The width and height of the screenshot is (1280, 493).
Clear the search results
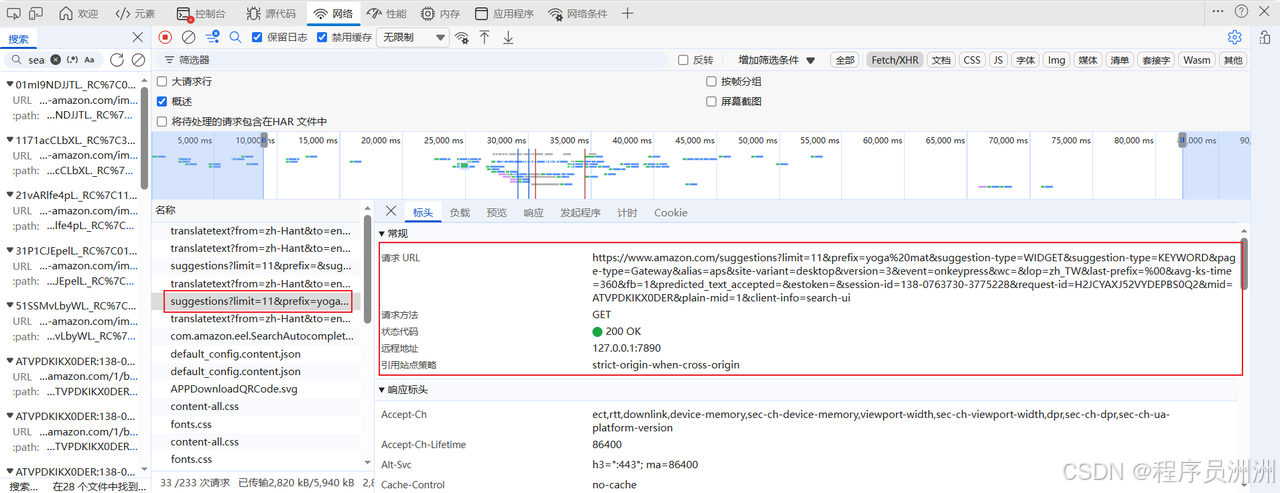[138, 60]
